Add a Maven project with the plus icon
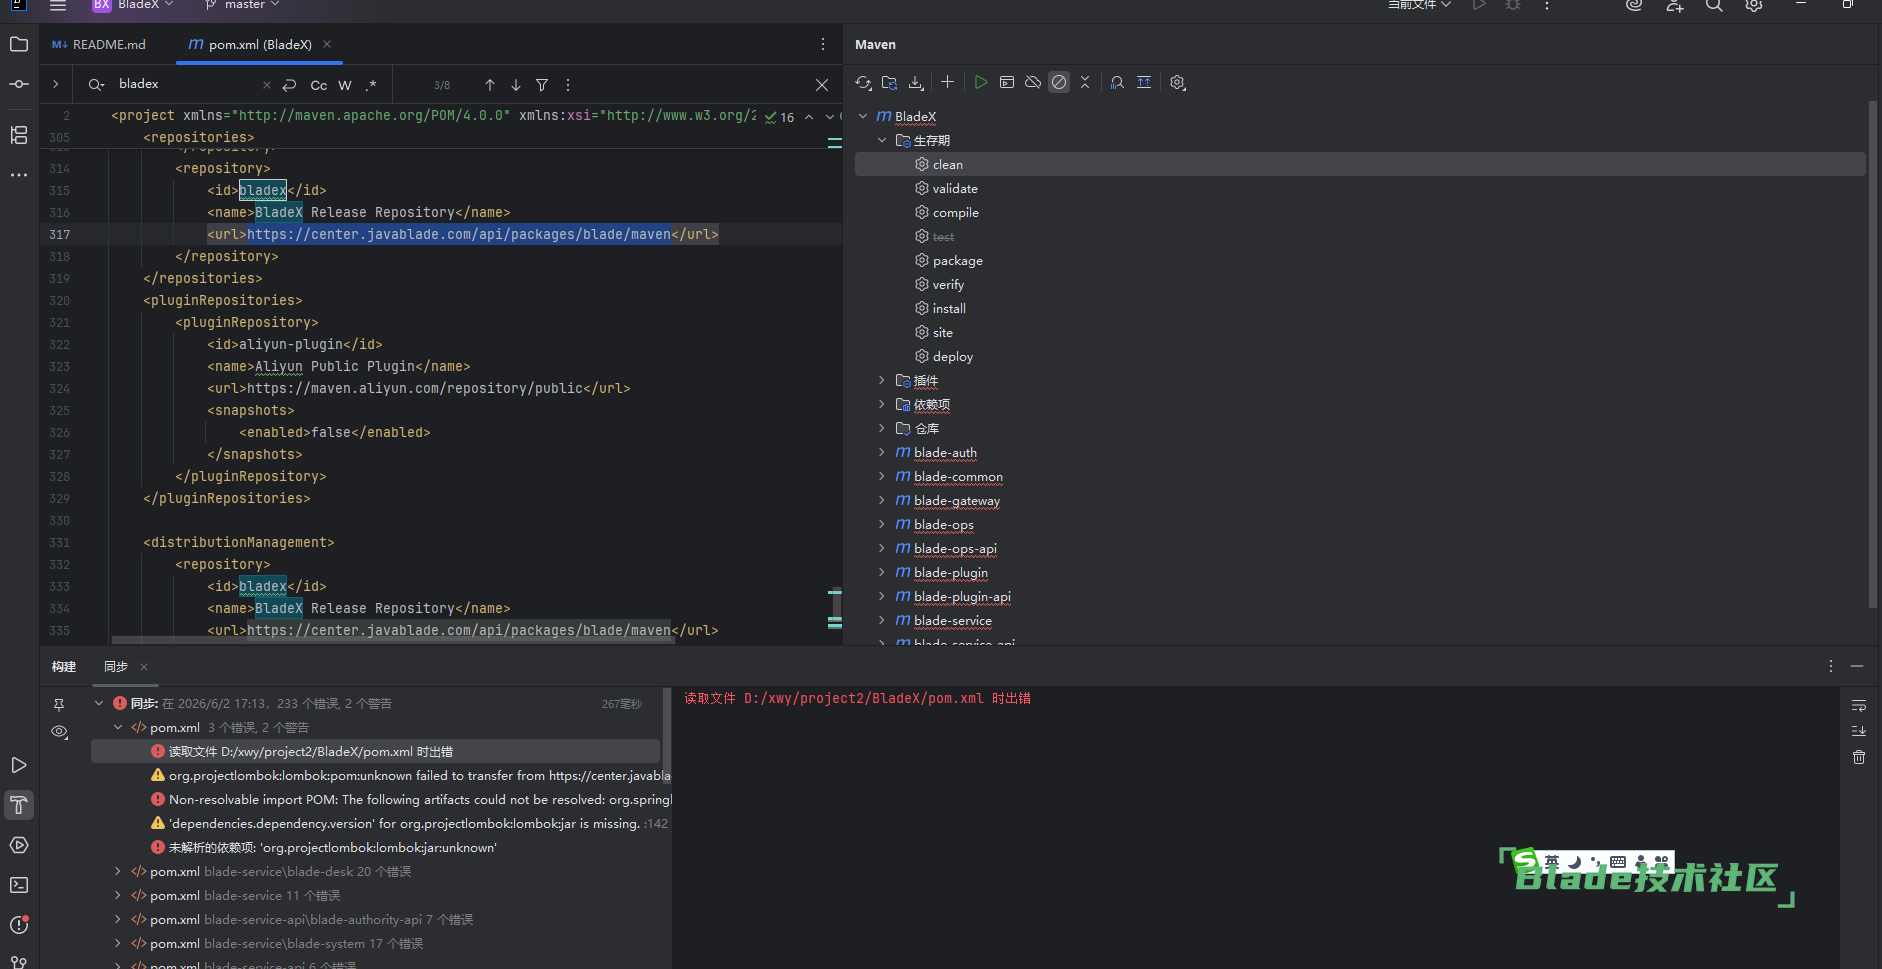 click(948, 83)
